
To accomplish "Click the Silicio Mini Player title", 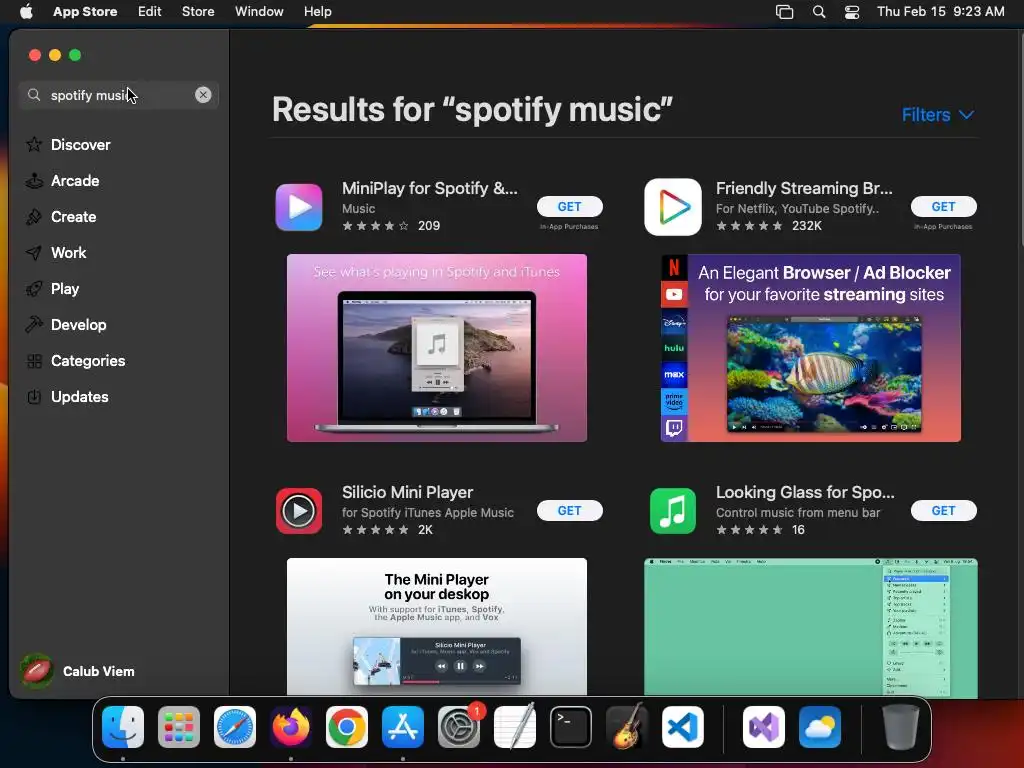I will pyautogui.click(x=408, y=492).
